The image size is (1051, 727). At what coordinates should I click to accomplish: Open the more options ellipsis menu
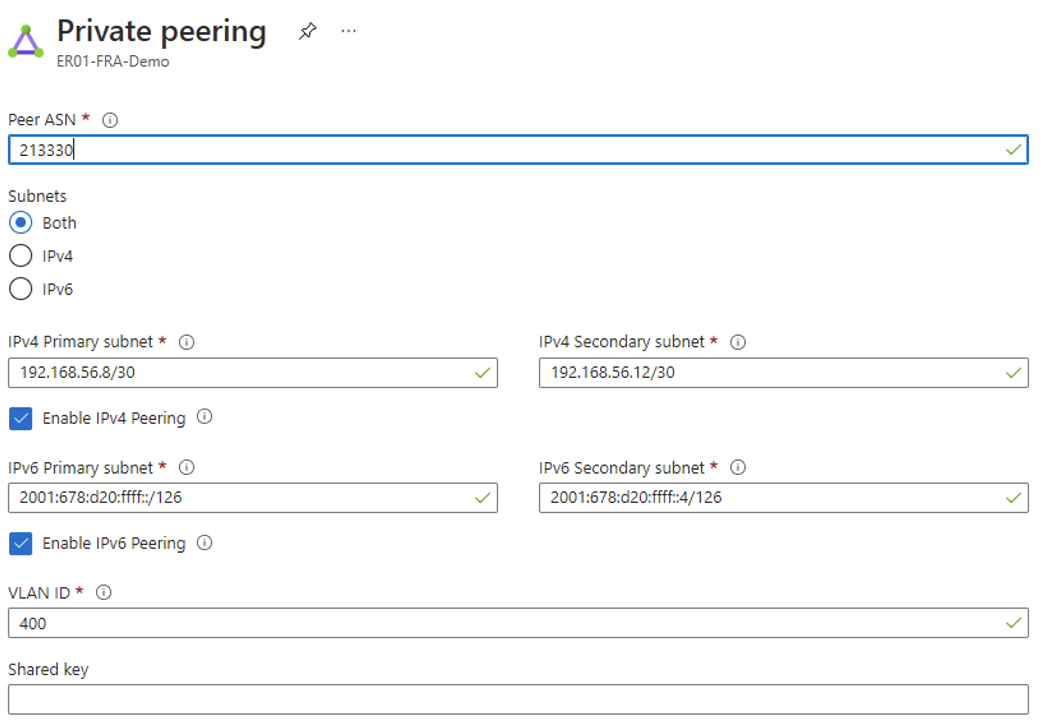coord(348,31)
